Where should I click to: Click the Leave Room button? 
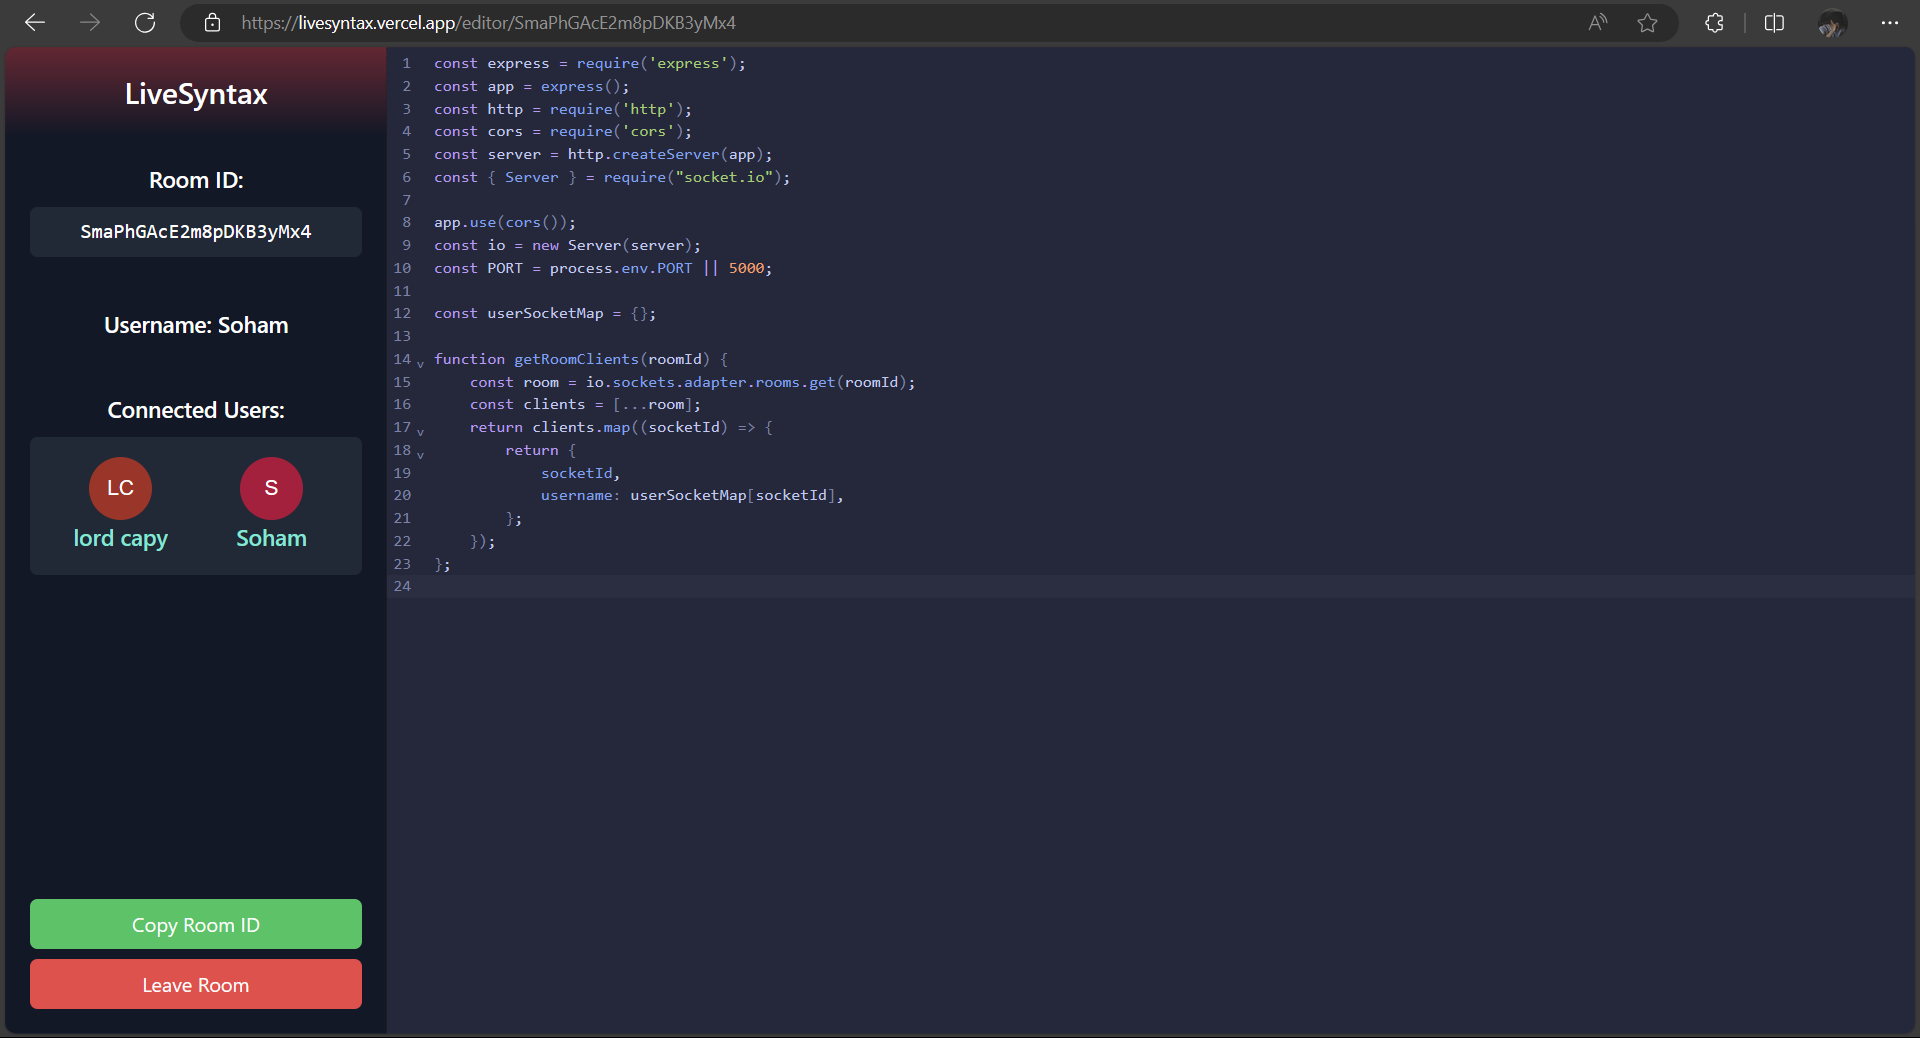tap(196, 984)
